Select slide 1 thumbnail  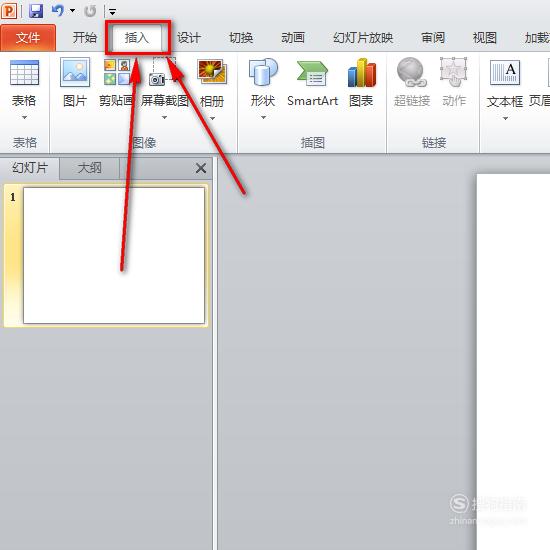pos(114,255)
